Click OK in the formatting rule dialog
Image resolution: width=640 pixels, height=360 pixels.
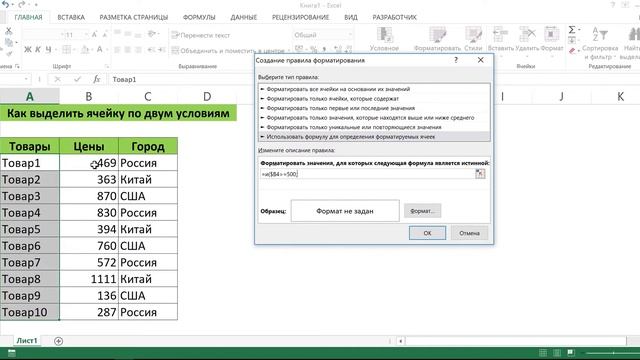(x=427, y=233)
